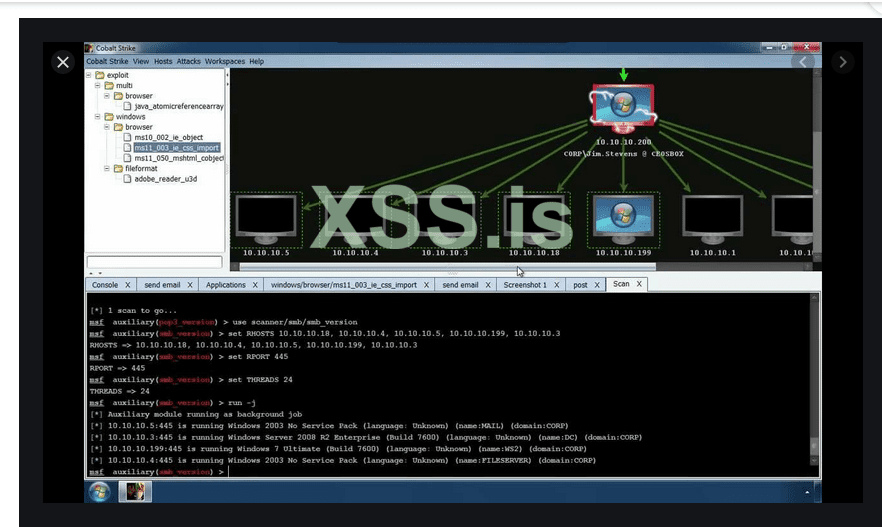Click the Cobalt Strike taskbar icon
This screenshot has width=882, height=527.
click(135, 492)
